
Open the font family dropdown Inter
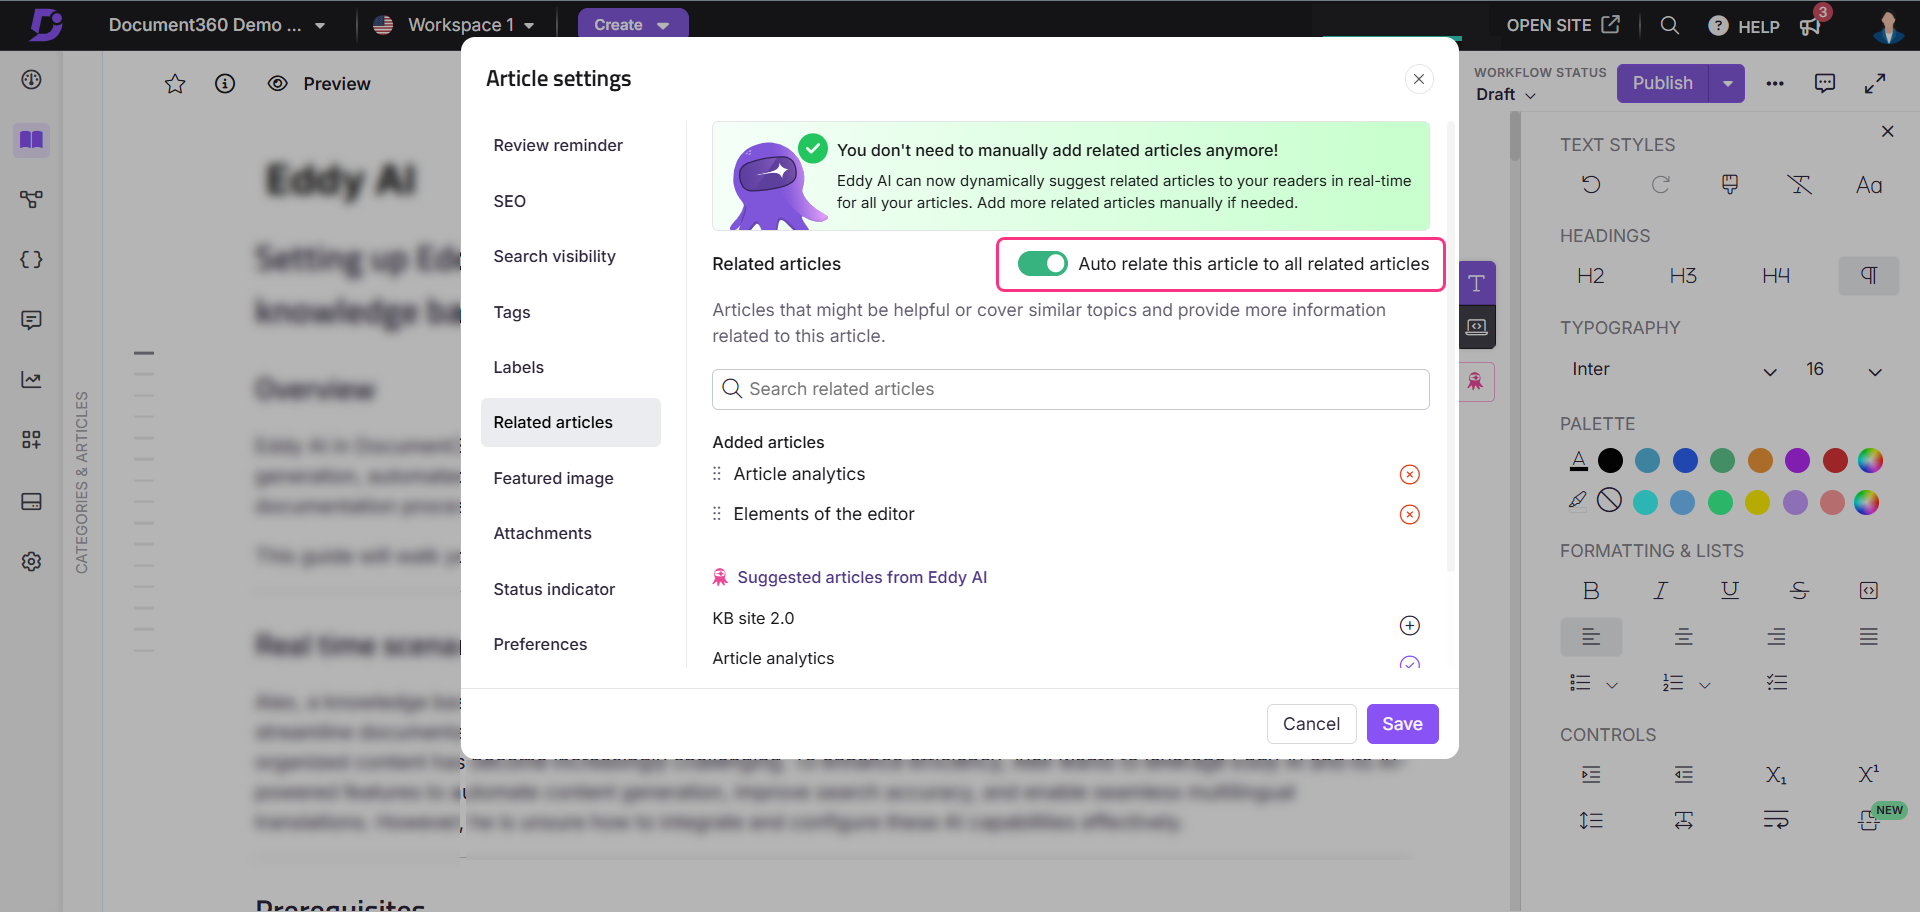pos(1674,370)
